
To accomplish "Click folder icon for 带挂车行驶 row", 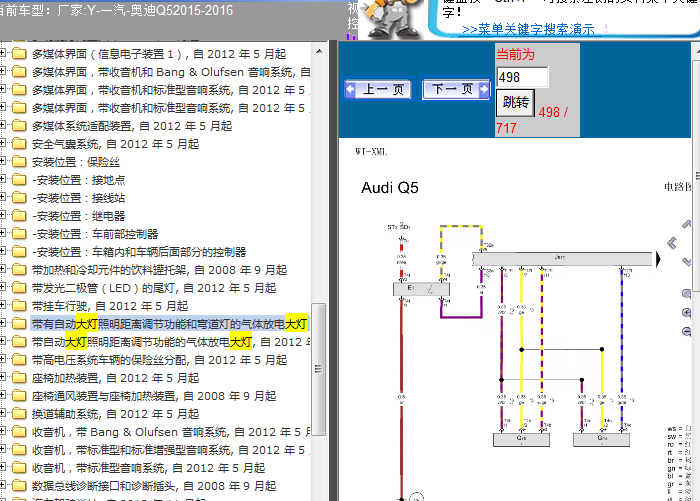I will click(x=19, y=306).
